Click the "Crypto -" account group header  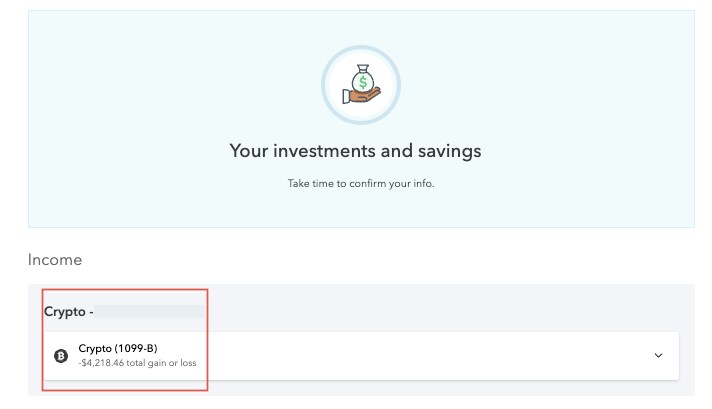[69, 311]
